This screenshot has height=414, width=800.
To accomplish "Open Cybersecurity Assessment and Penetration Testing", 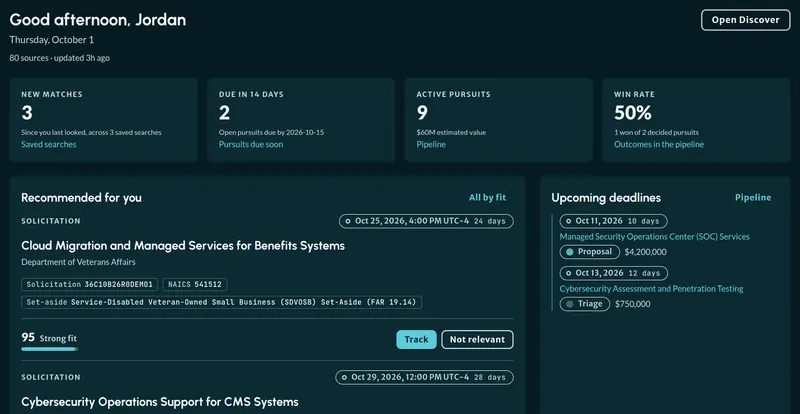I will [x=651, y=289].
